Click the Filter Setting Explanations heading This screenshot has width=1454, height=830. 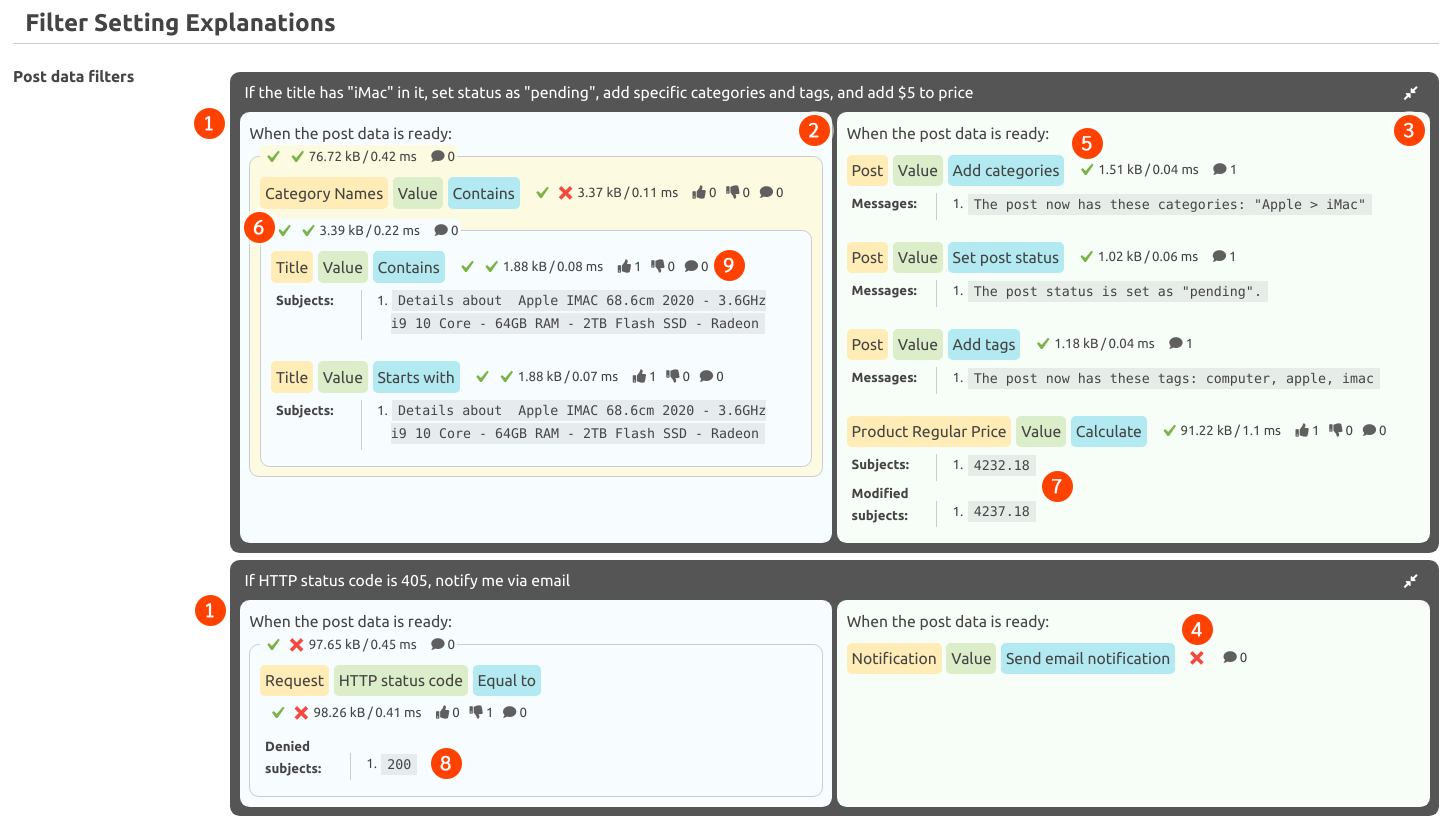tap(181, 22)
